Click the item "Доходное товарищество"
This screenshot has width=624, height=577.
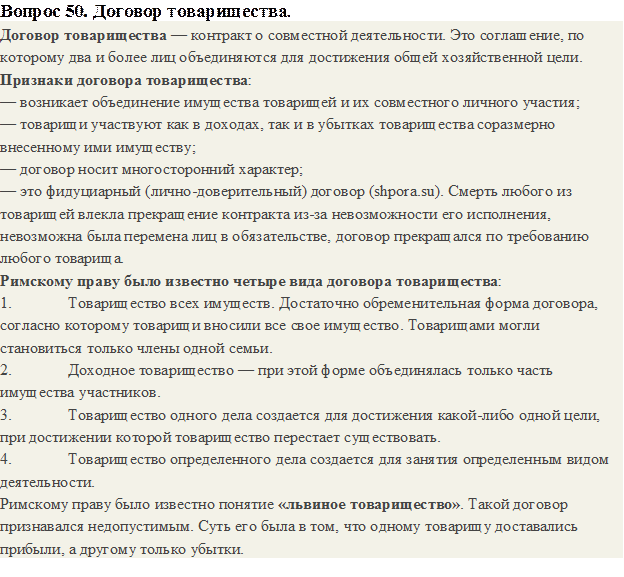click(151, 371)
